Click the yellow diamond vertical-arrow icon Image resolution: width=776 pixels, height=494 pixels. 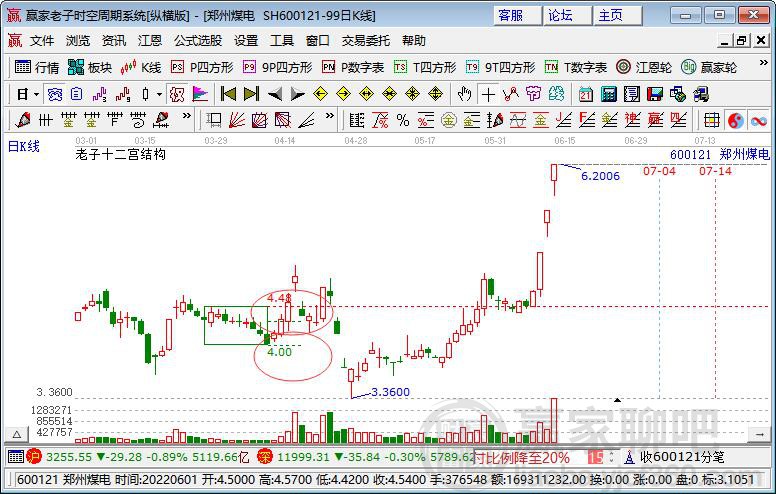[436, 94]
